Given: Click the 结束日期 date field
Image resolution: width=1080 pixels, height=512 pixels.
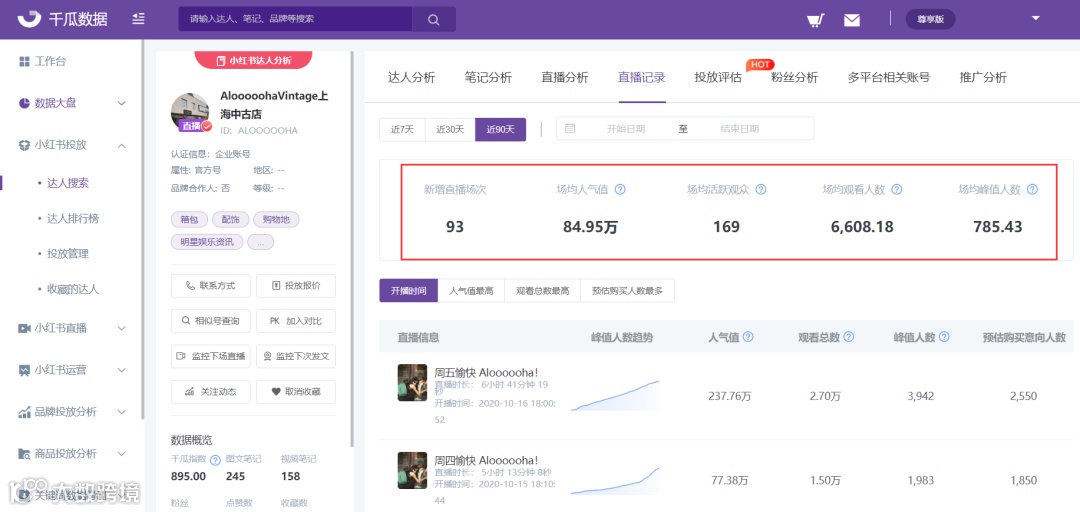Looking at the screenshot, I should pos(740,129).
